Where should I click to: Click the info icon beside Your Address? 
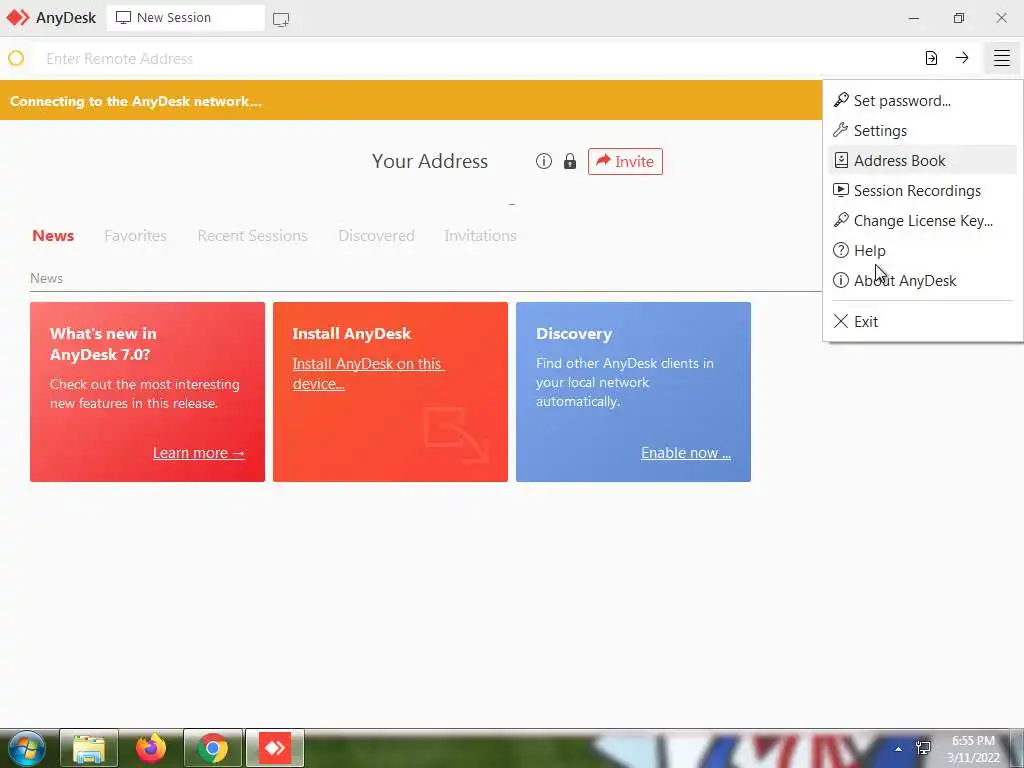(543, 161)
